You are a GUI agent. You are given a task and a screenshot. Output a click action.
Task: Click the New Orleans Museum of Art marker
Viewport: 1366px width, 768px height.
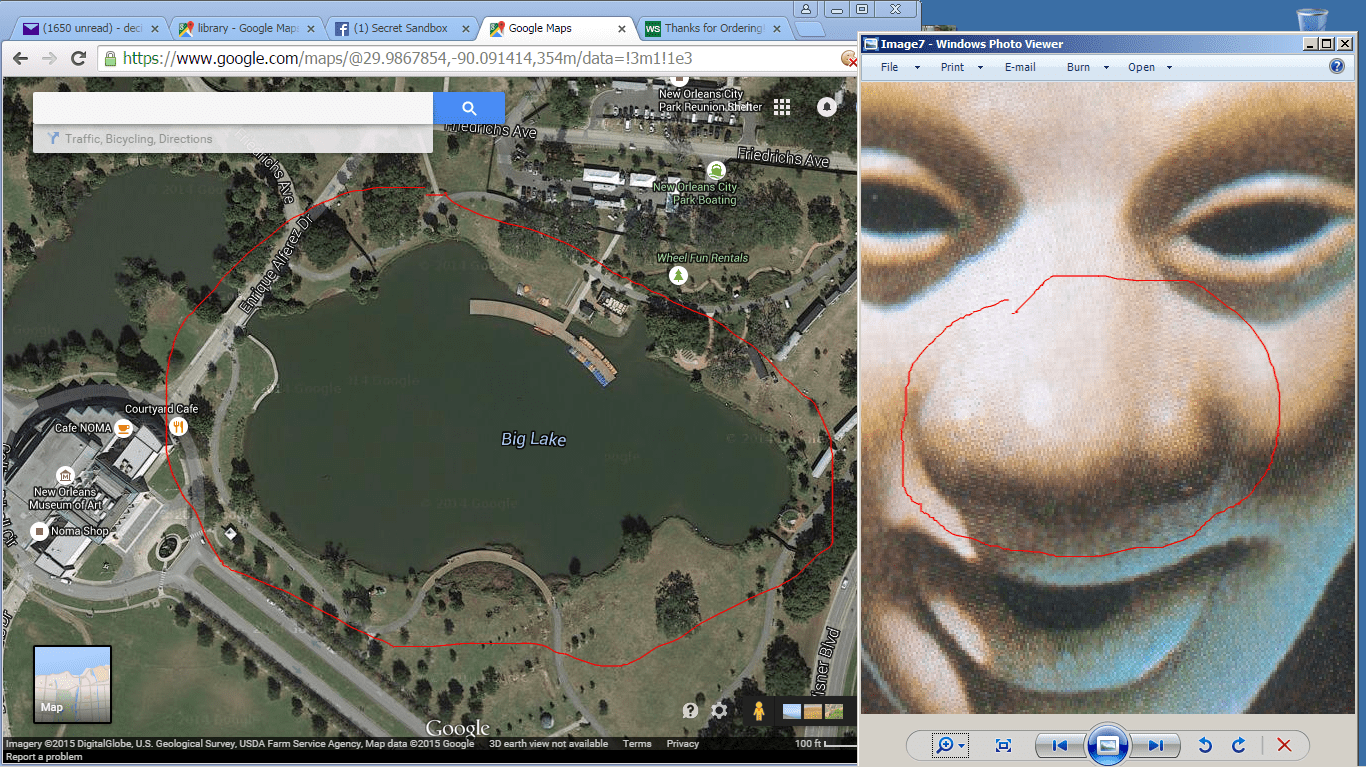coord(65,475)
